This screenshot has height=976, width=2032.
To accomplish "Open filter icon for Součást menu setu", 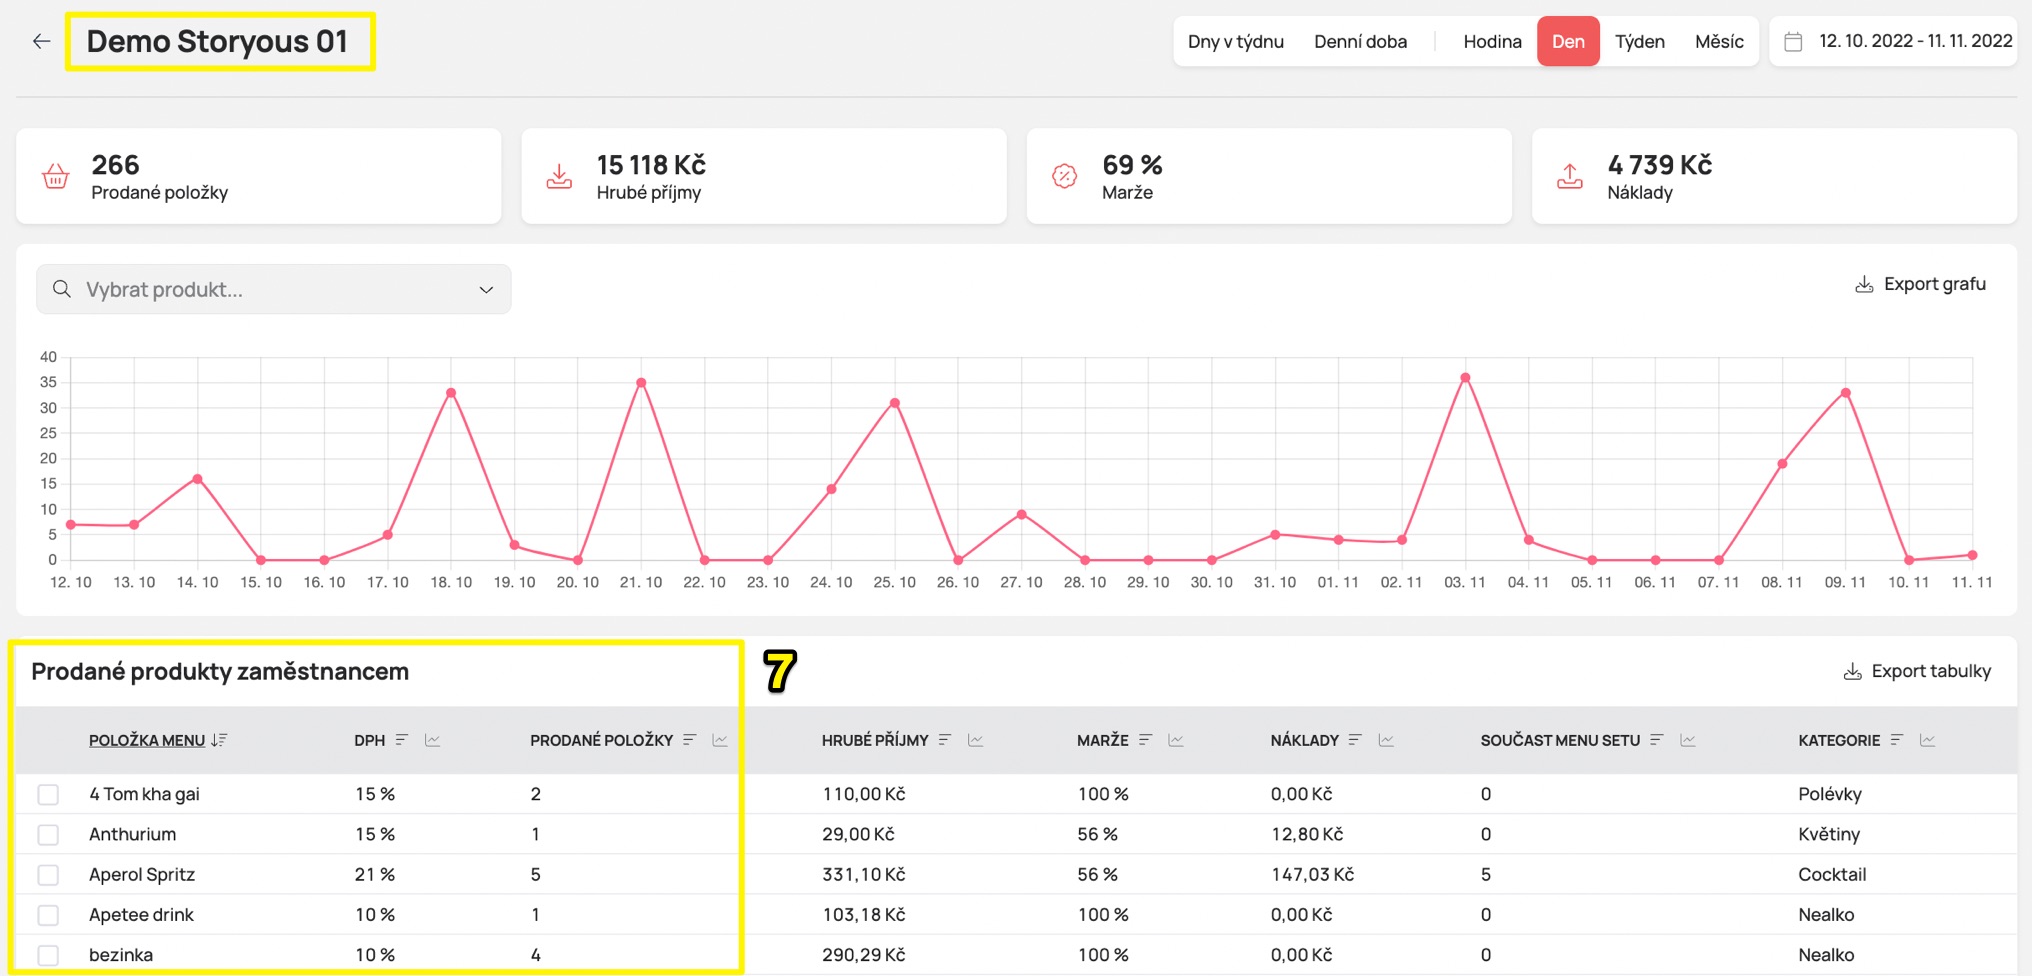I will coord(1657,740).
